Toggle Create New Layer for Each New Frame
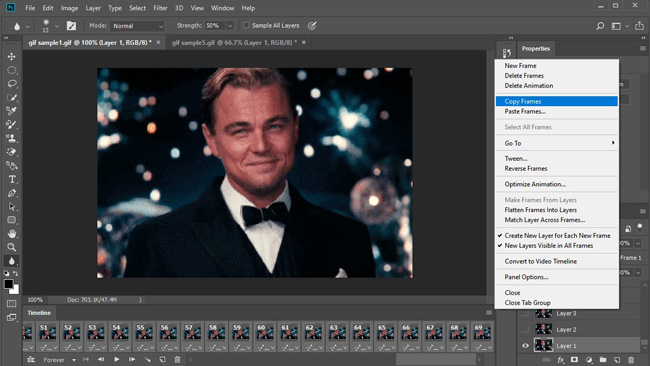The image size is (650, 366). pos(557,235)
